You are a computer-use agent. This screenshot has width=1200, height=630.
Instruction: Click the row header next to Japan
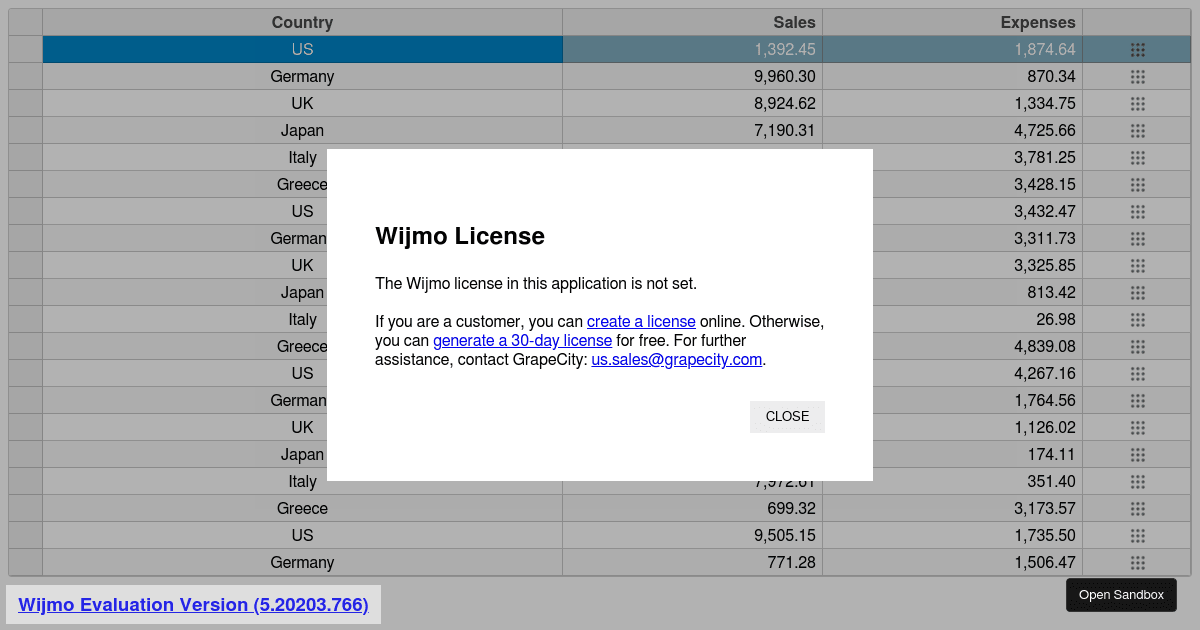pos(24,130)
